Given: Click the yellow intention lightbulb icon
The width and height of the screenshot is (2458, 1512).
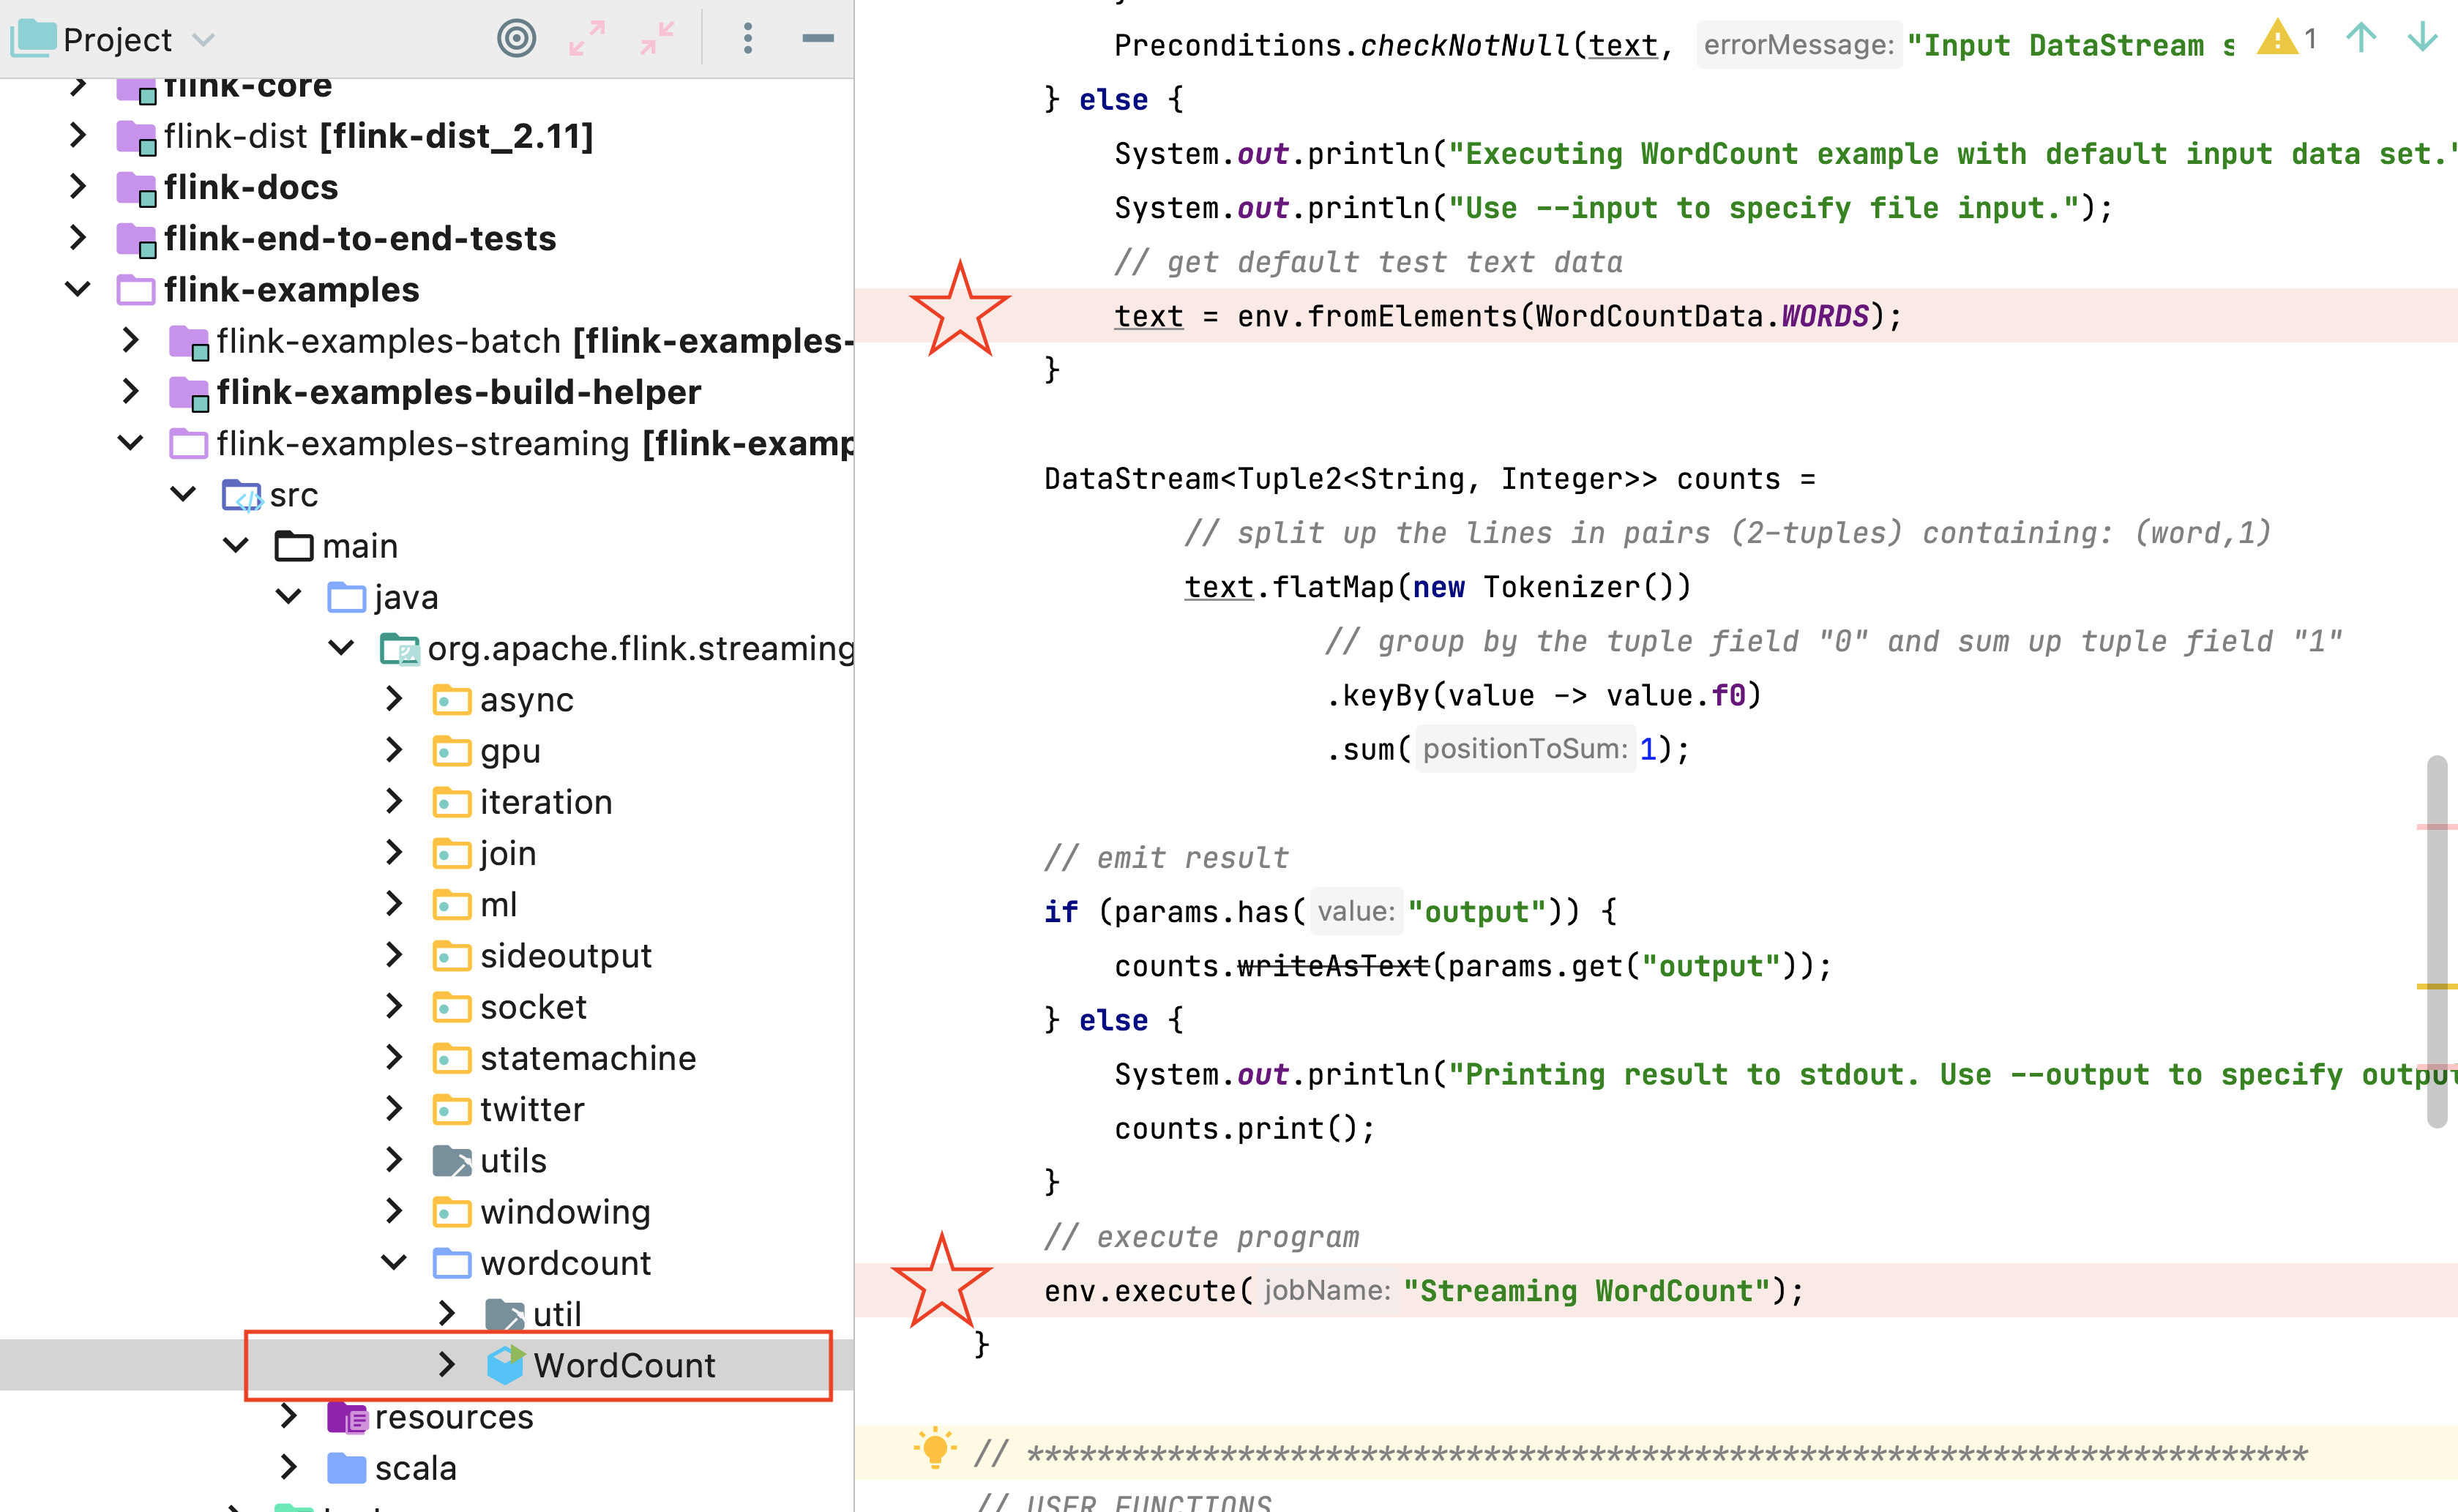Looking at the screenshot, I should pyautogui.click(x=934, y=1449).
